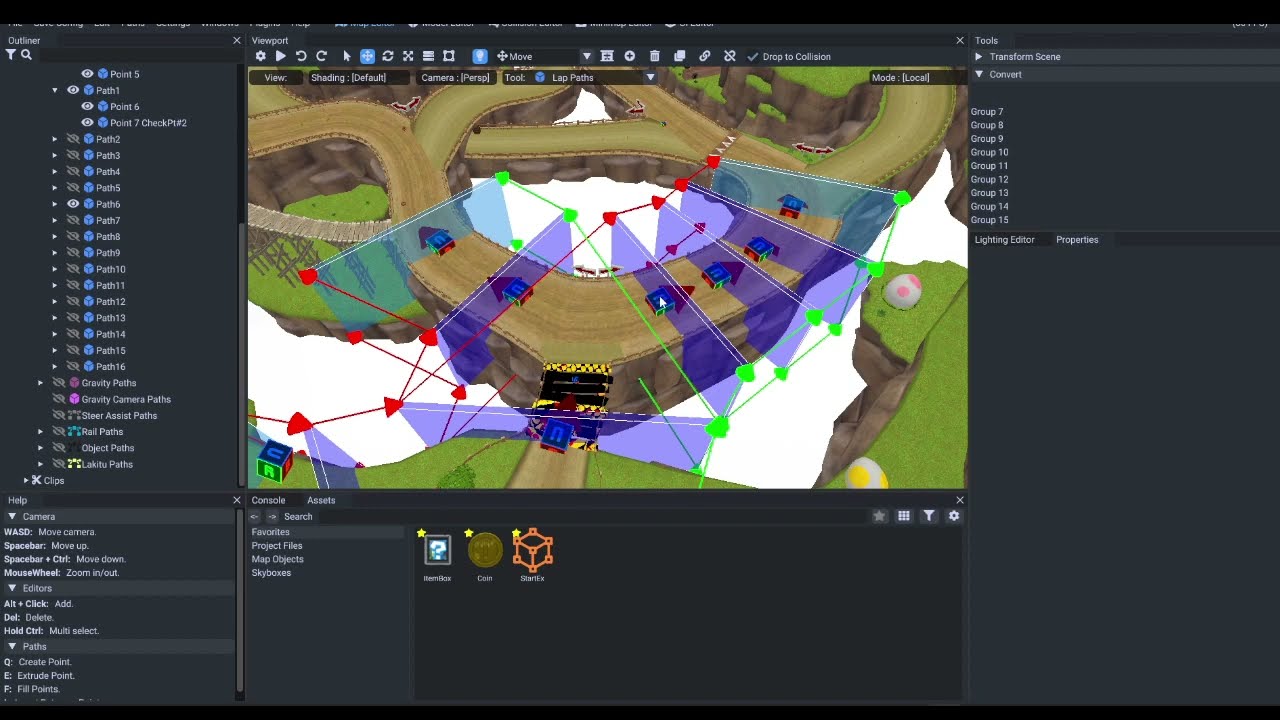Select the cursor selection tool

(x=347, y=57)
